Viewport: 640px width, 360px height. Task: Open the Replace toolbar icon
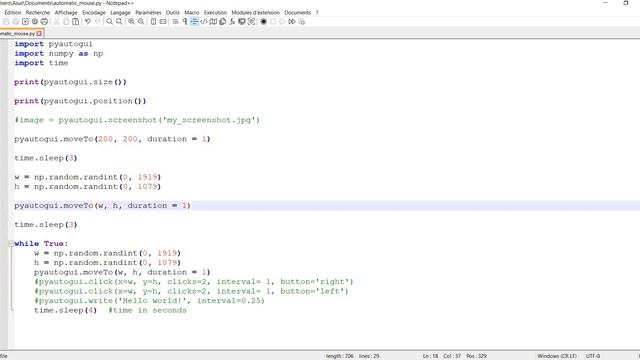[x=119, y=22]
